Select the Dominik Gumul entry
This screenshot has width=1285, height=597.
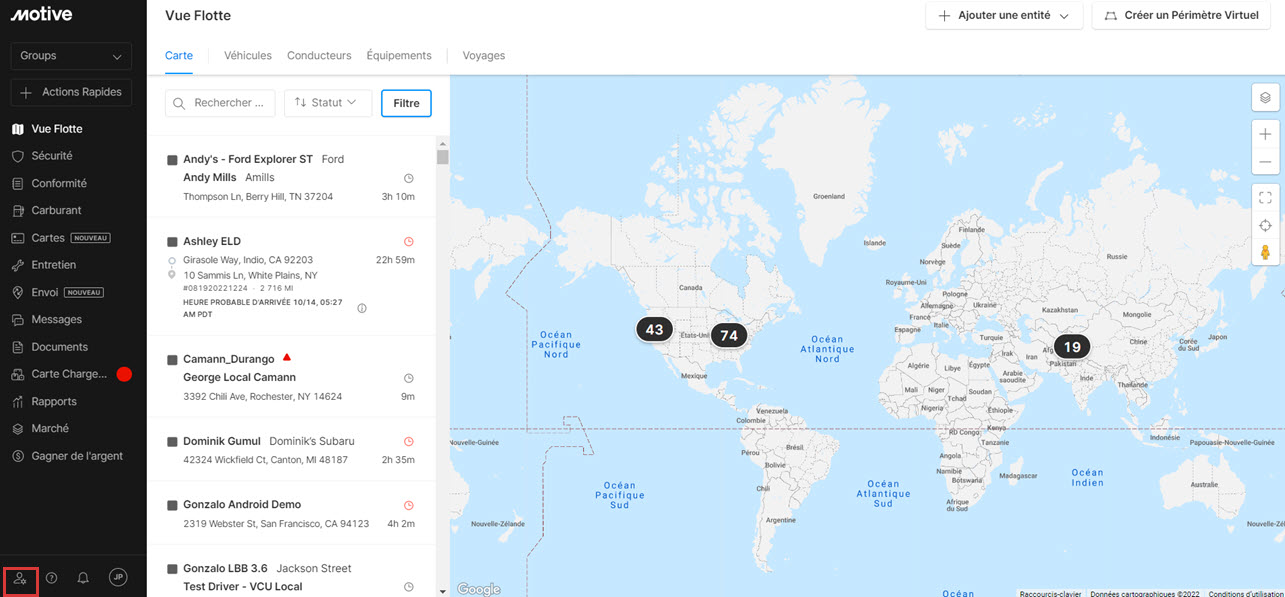pos(291,450)
